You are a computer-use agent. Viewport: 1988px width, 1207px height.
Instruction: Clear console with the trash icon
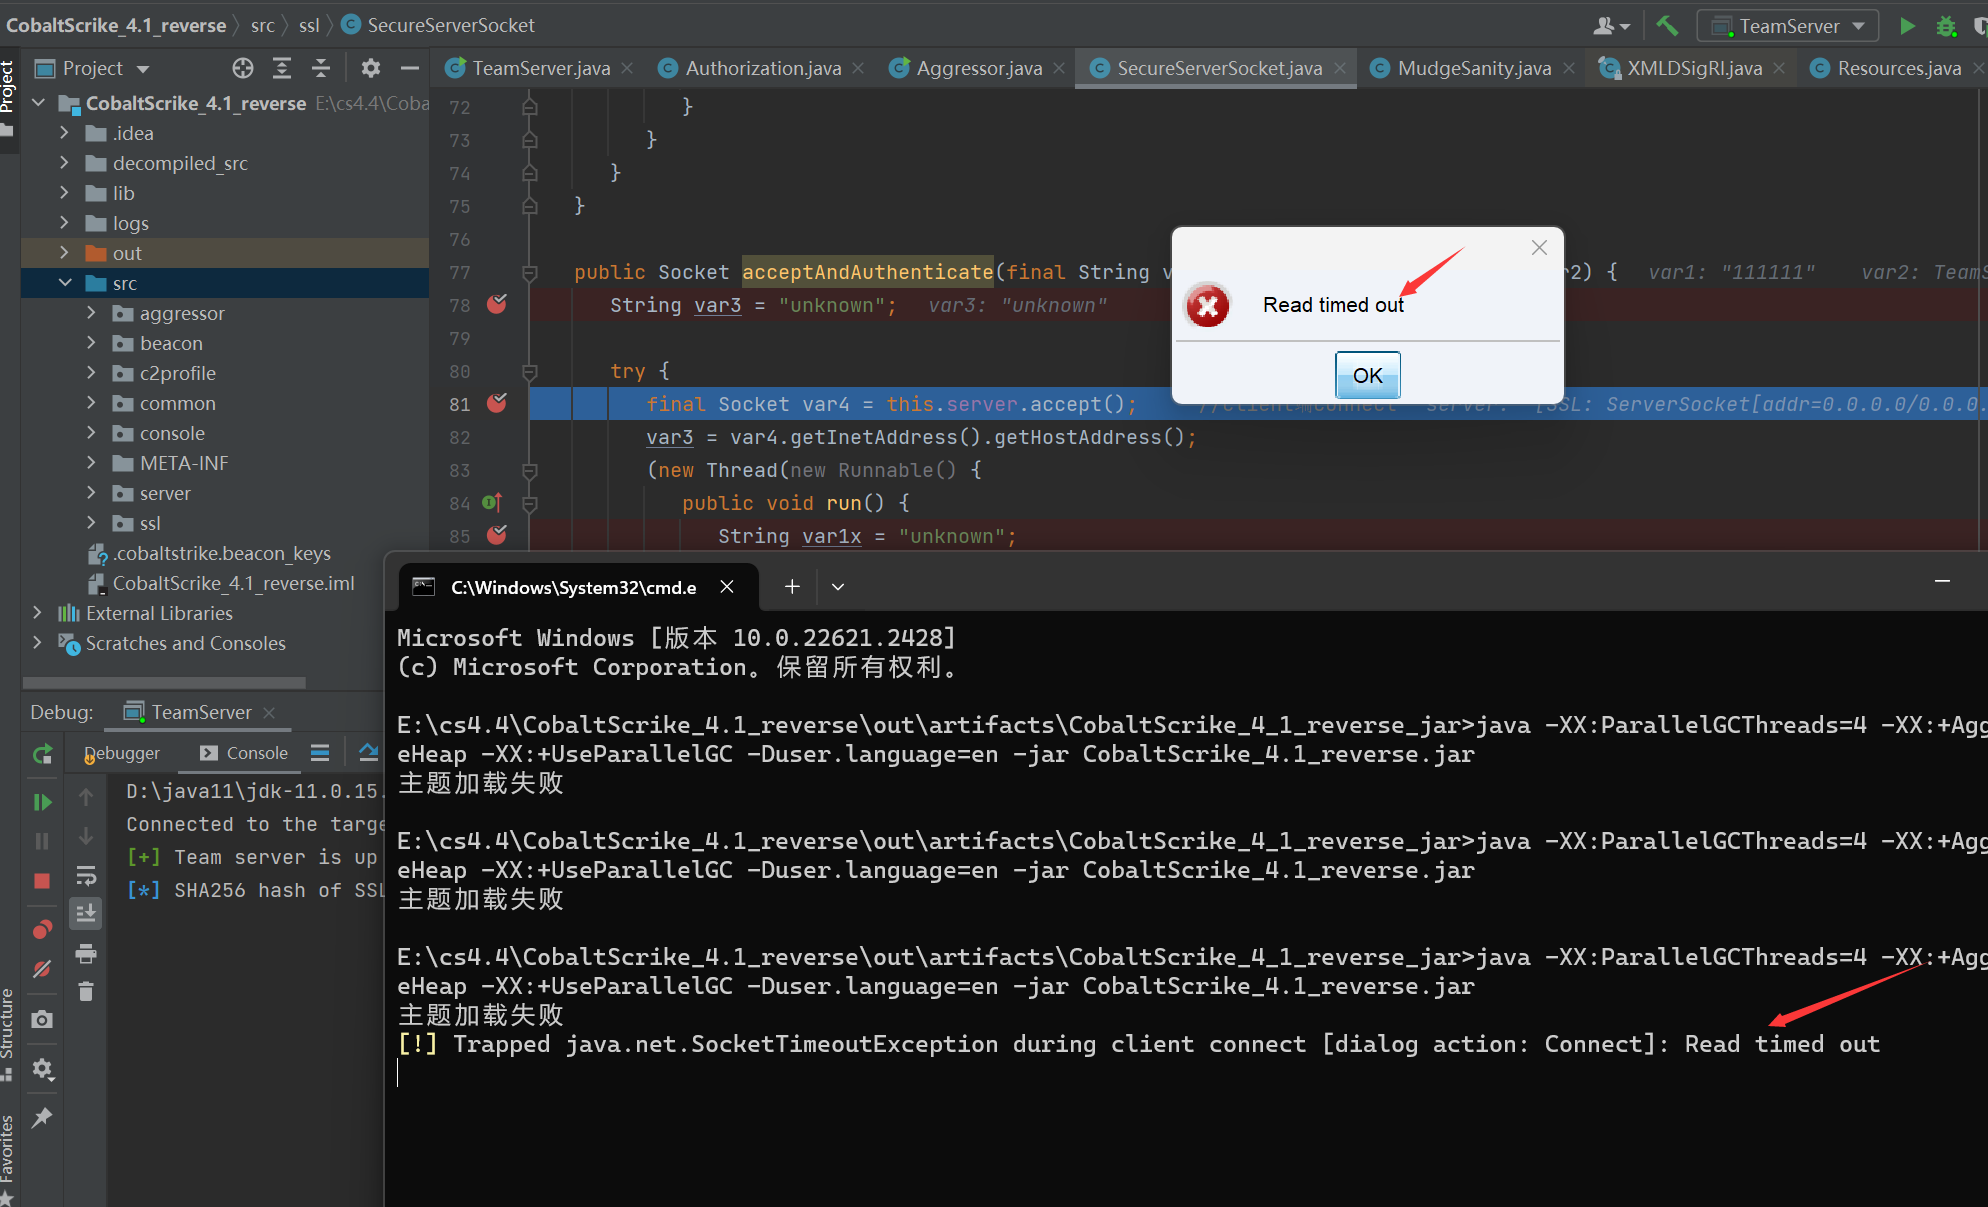(x=86, y=991)
